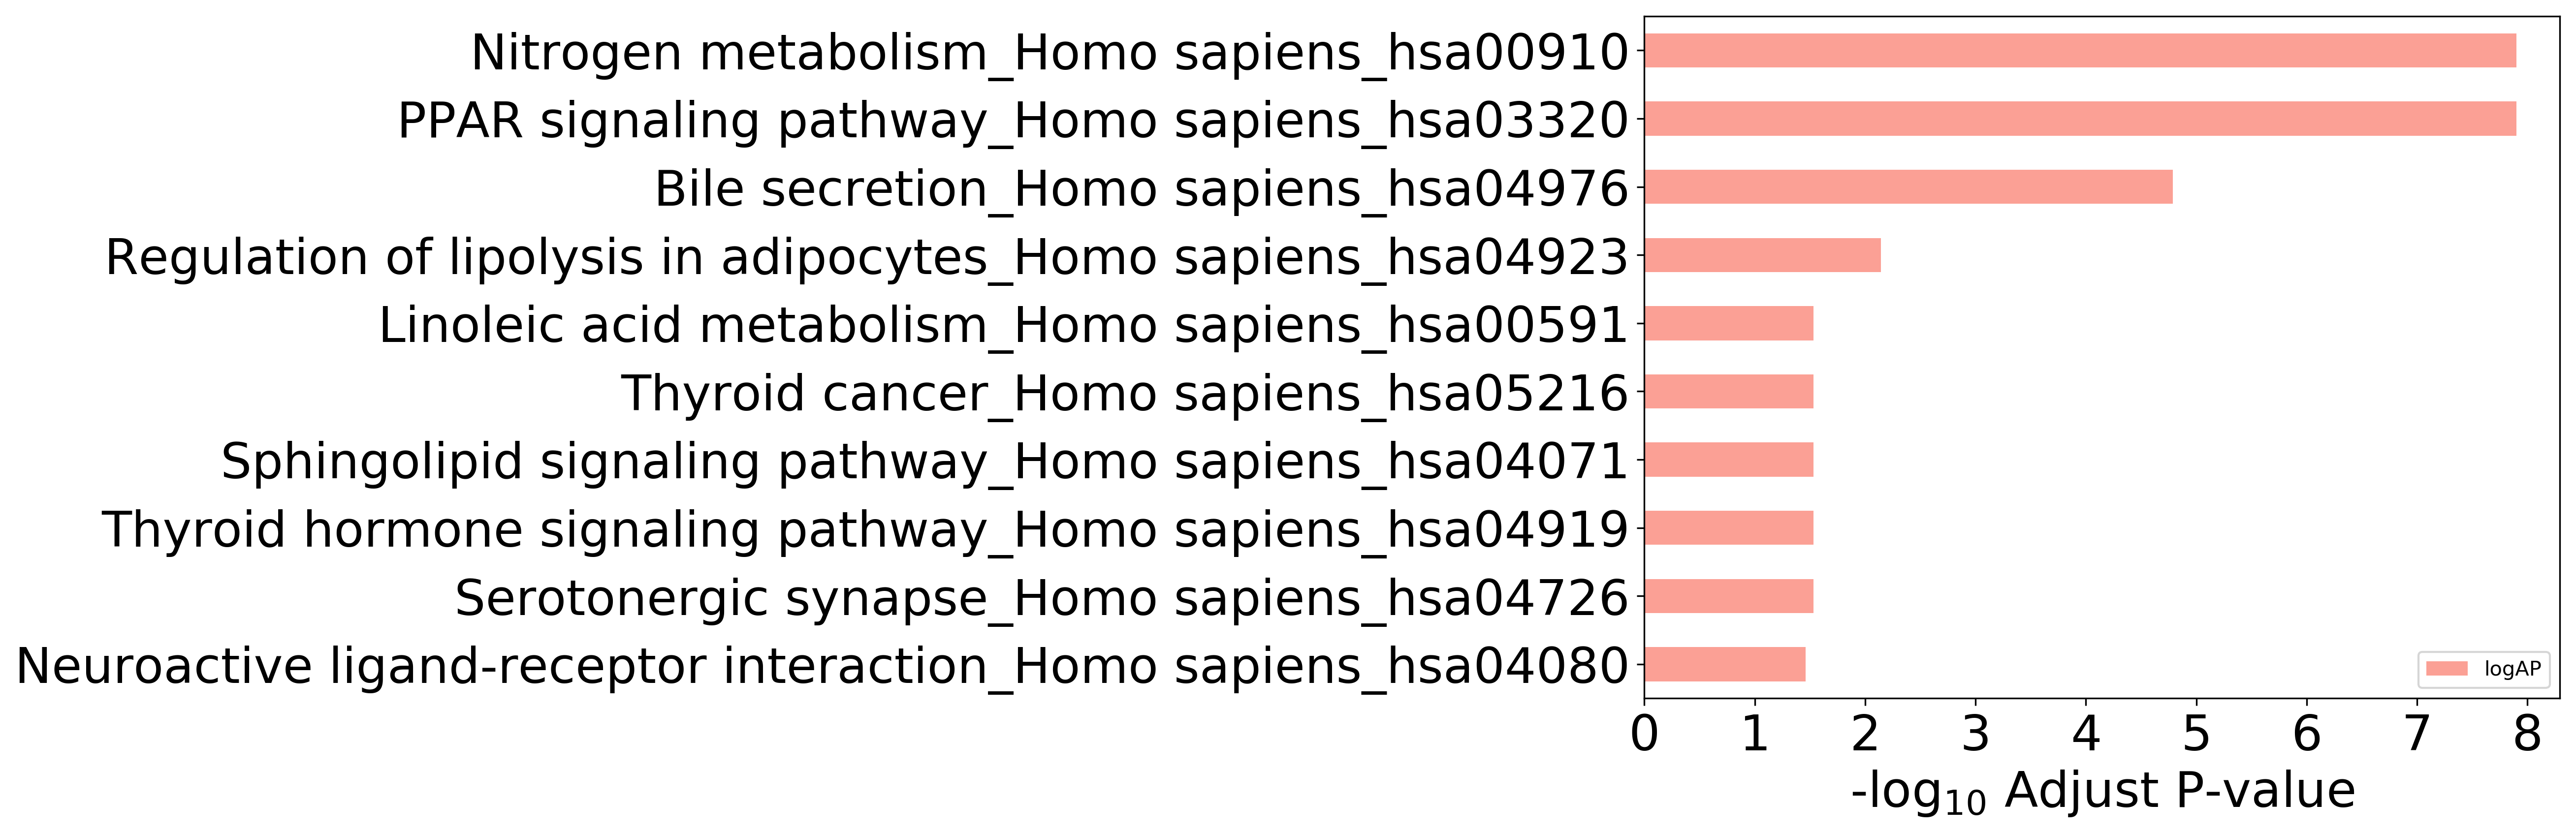This screenshot has width=2576, height=833.
Task: Click the Serotonergic synapse hsa04726 label
Action: point(1042,598)
